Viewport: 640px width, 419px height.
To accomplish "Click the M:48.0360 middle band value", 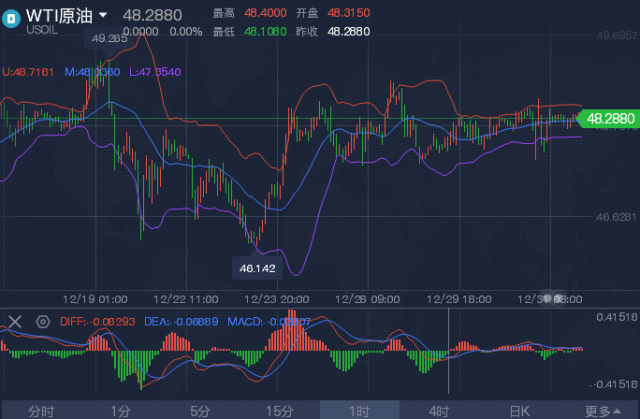I will tap(92, 72).
